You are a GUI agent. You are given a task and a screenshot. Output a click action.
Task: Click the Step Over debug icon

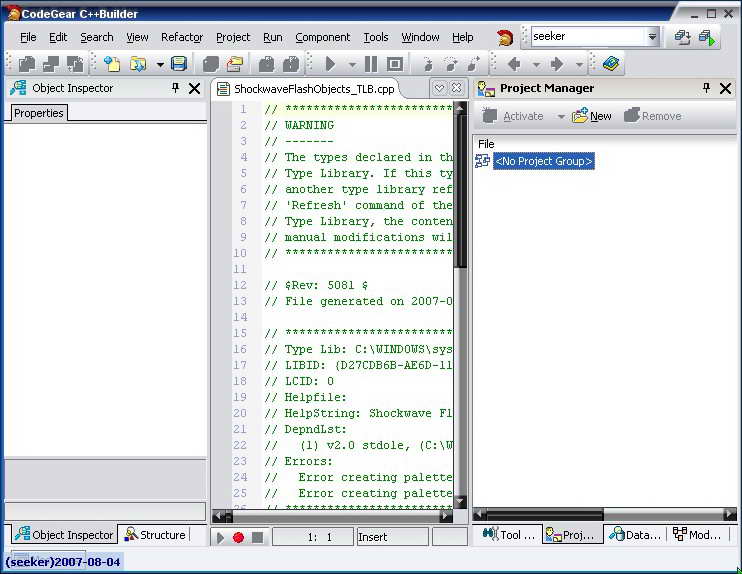450,64
